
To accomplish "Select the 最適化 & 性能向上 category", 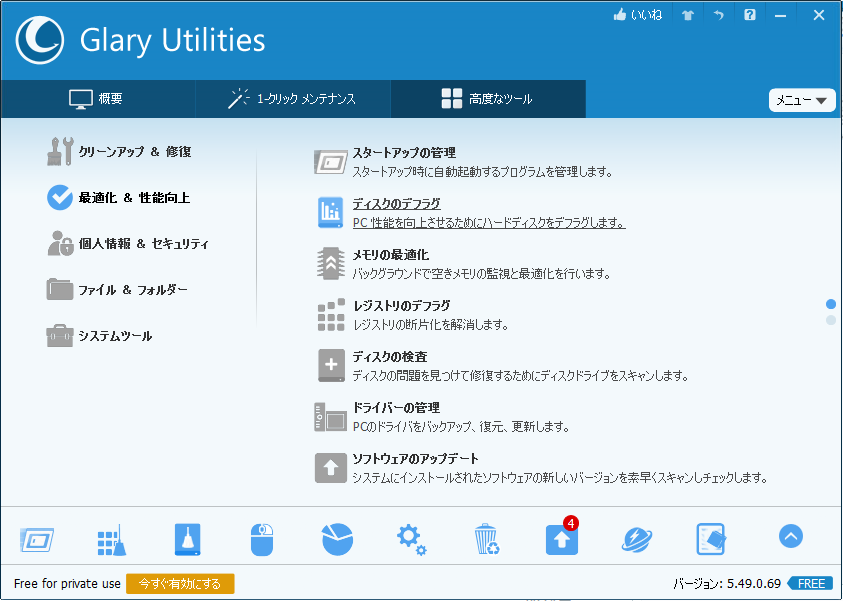I will point(118,198).
